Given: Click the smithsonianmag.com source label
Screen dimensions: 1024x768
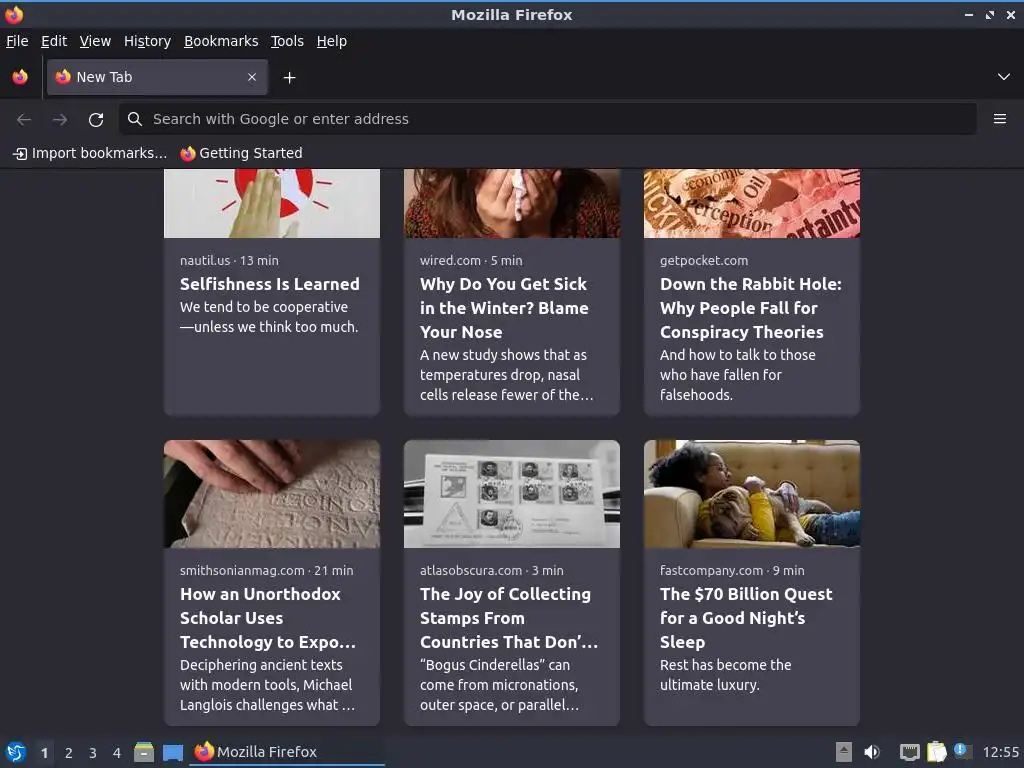Looking at the screenshot, I should click(242, 570).
